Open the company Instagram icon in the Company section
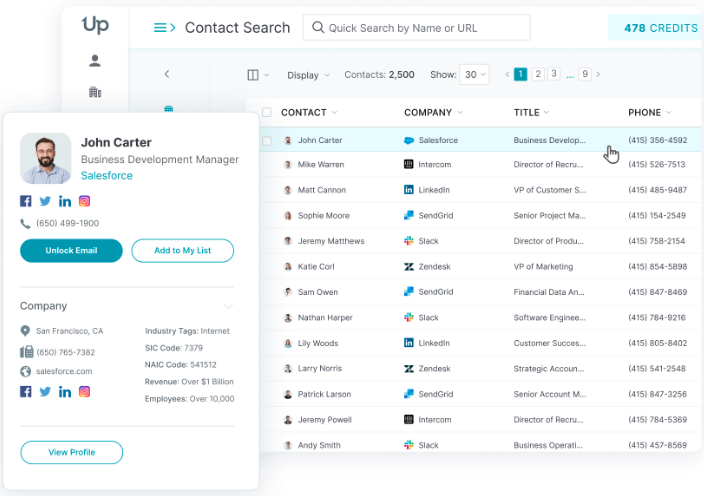The image size is (704, 496). (84, 391)
